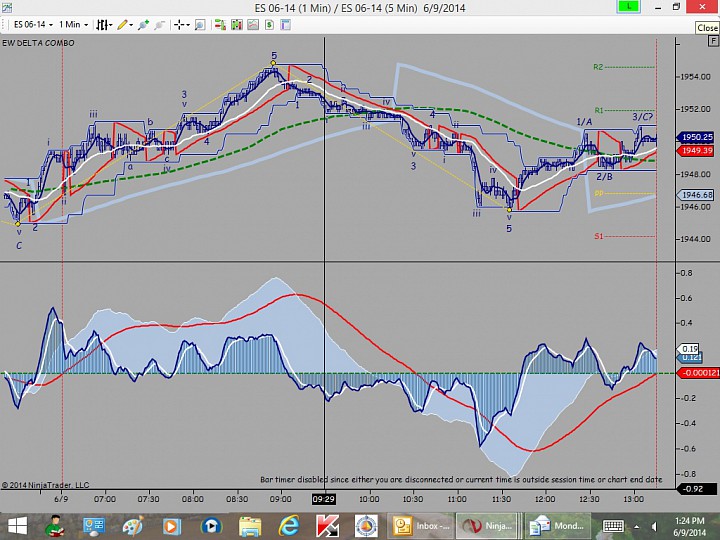The width and height of the screenshot is (720, 540).
Task: Expand the crosshair cursor dropdown arrow
Action: pyautogui.click(x=188, y=25)
